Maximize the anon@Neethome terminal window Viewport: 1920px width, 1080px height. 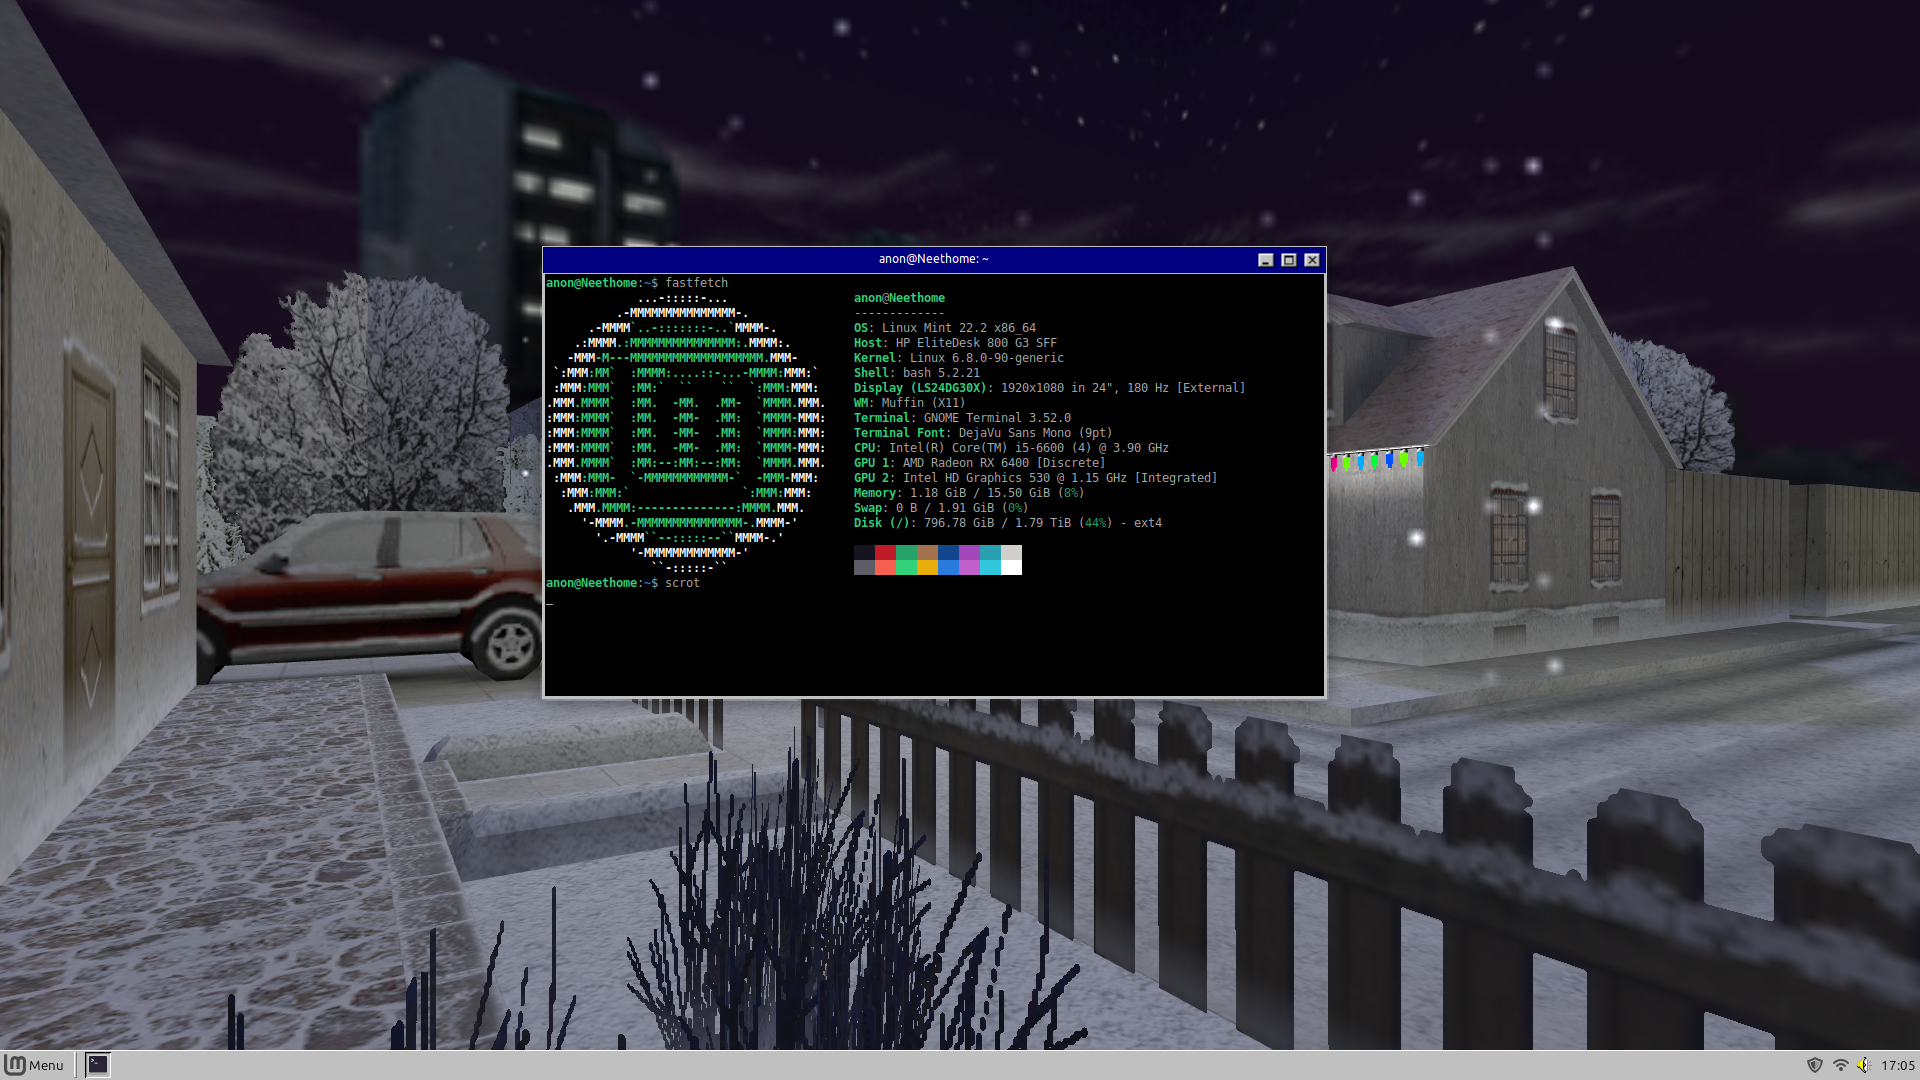tap(1289, 260)
